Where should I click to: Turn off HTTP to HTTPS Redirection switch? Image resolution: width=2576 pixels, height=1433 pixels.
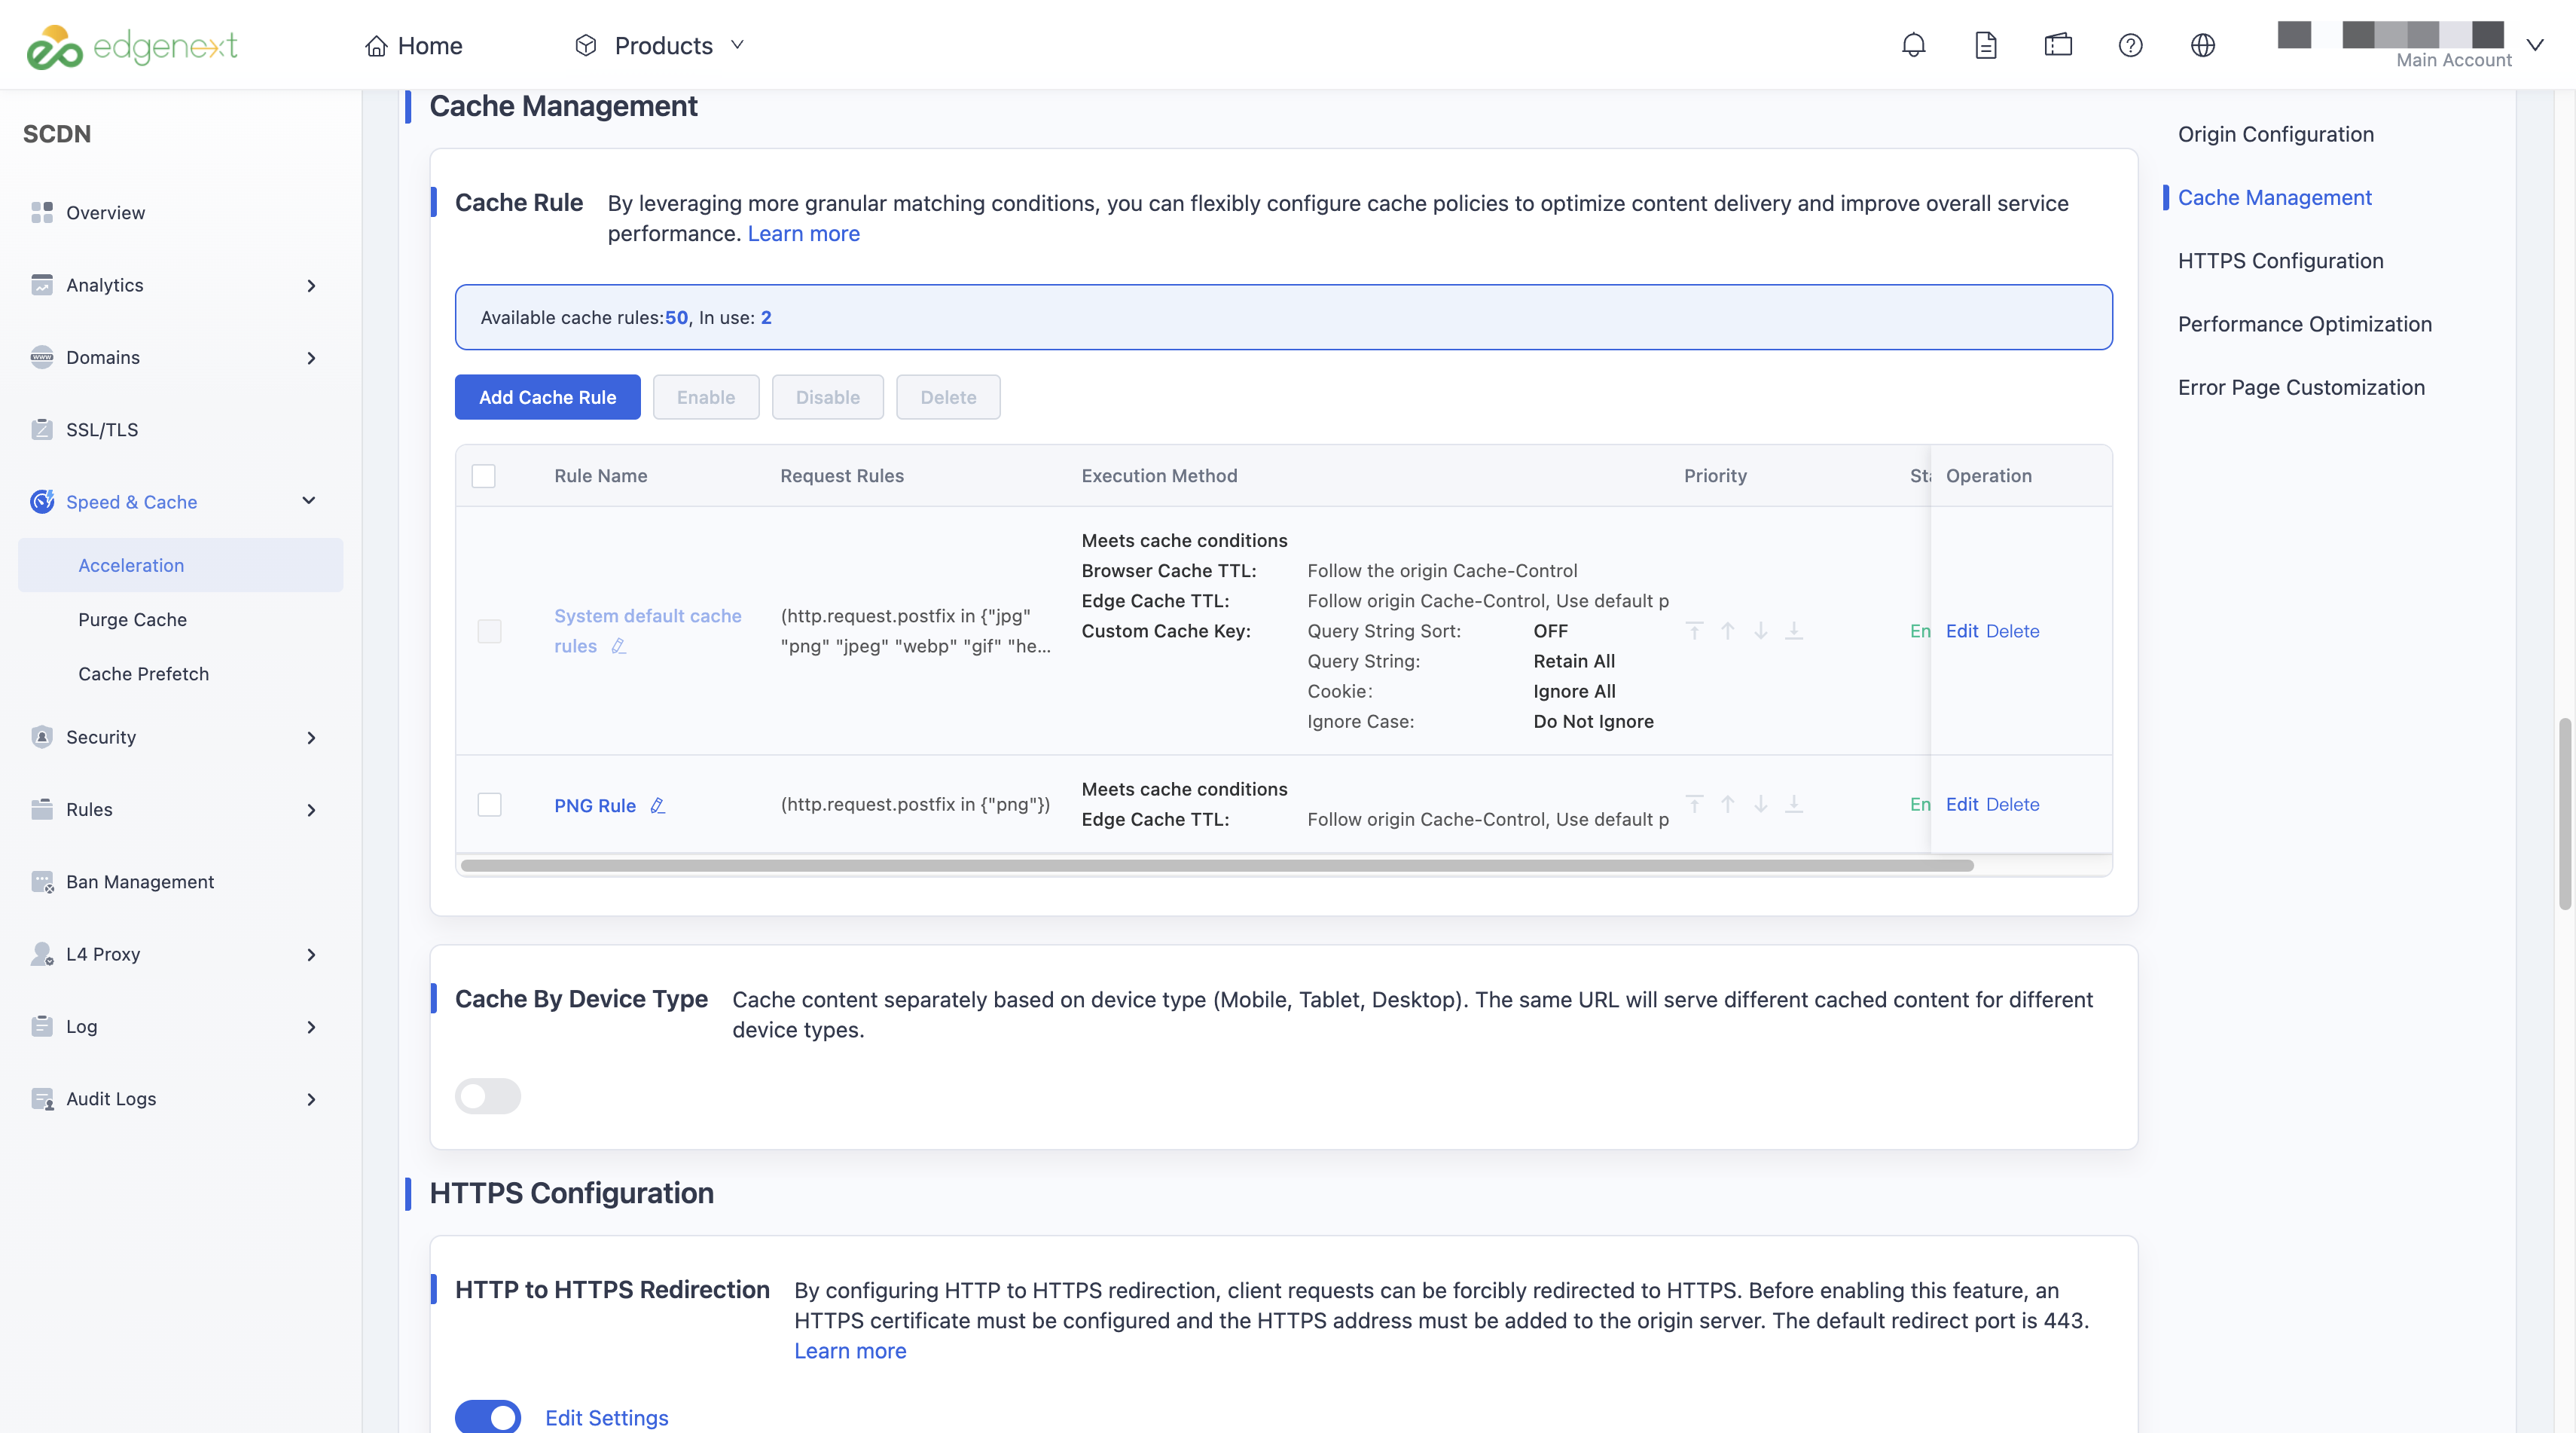(x=488, y=1417)
